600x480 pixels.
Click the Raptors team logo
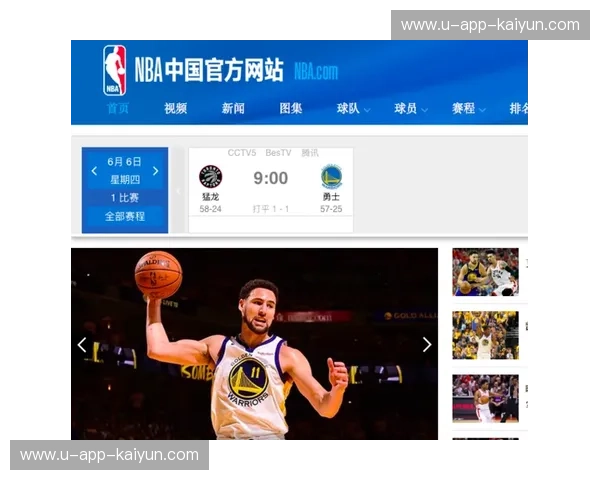pos(210,176)
